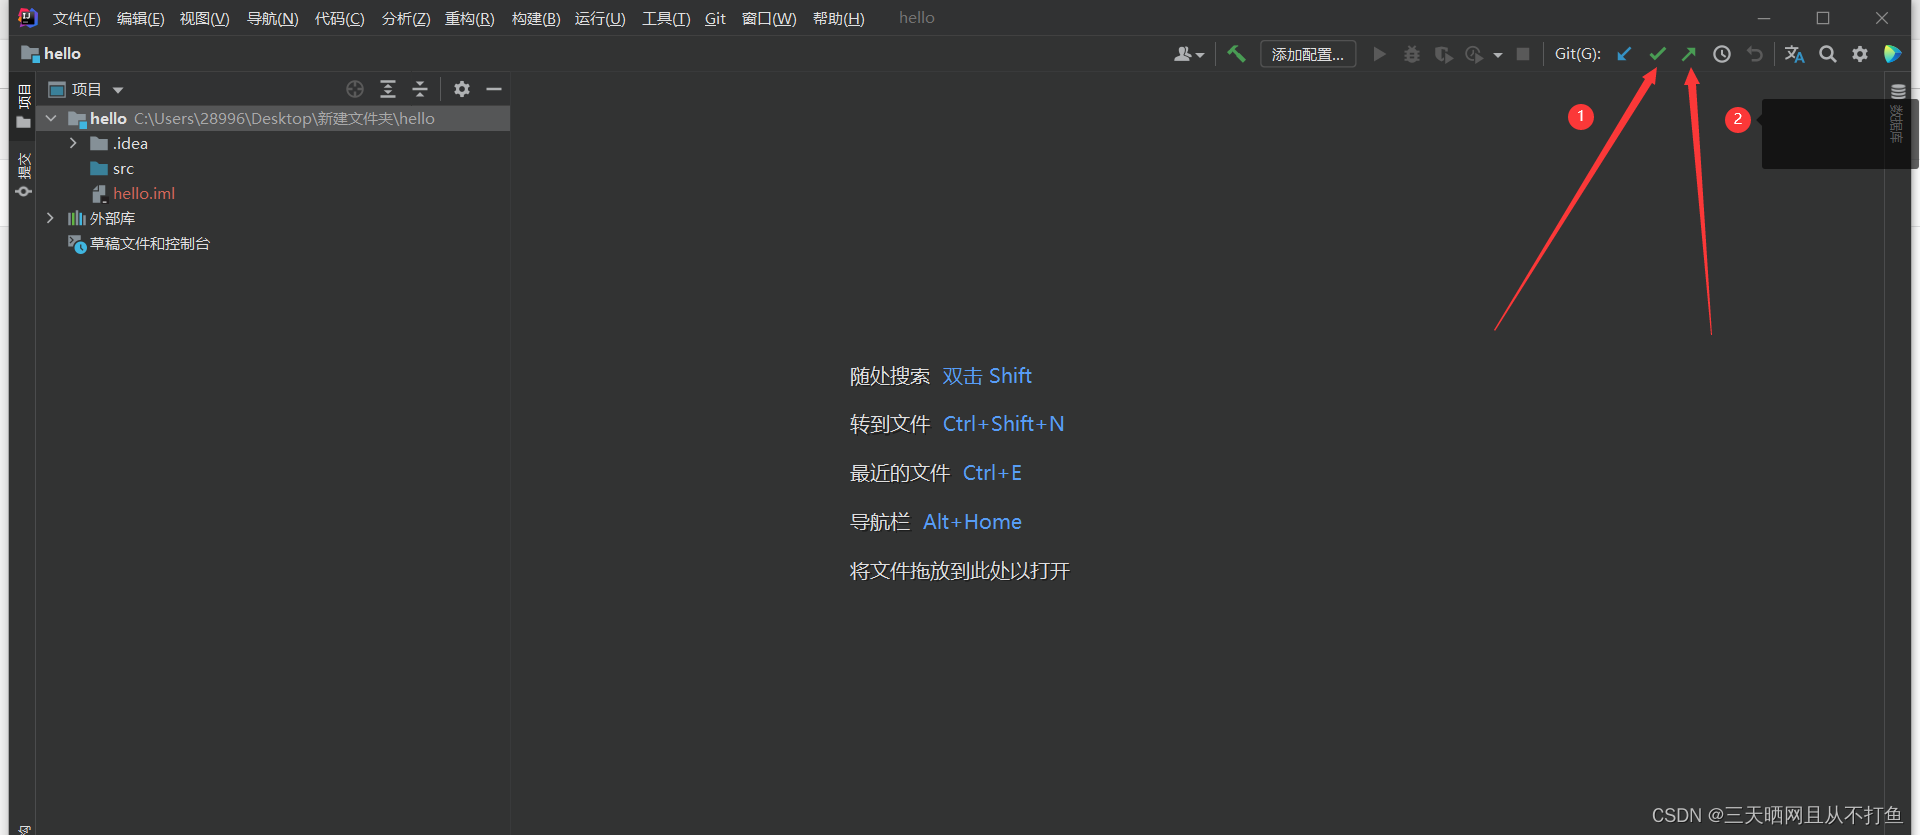Image resolution: width=1920 pixels, height=835 pixels.
Task: Click the Git rollback undo arrow
Action: [x=1754, y=54]
